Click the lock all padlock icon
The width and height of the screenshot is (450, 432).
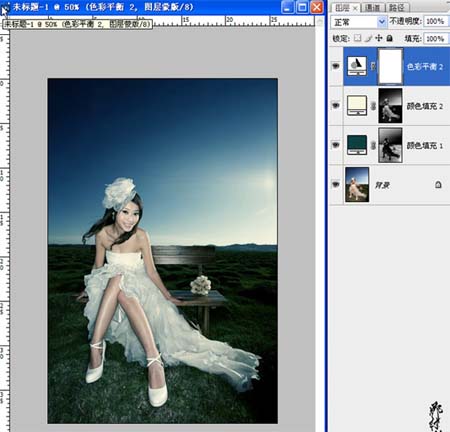[x=389, y=38]
